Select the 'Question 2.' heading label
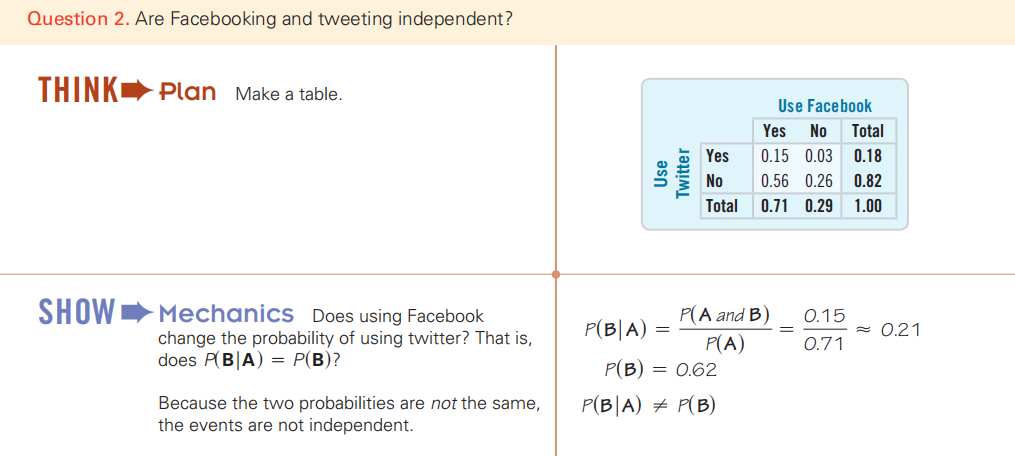Viewport: 1015px width, 456px height. (x=78, y=19)
